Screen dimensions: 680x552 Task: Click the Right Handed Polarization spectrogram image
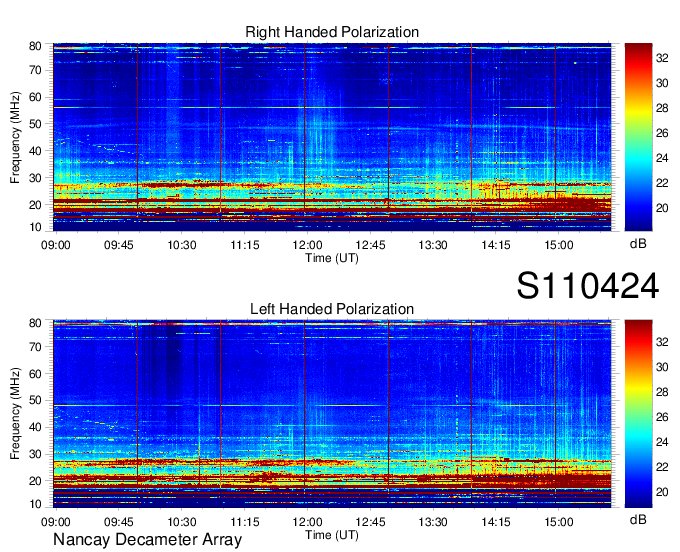pyautogui.click(x=332, y=137)
